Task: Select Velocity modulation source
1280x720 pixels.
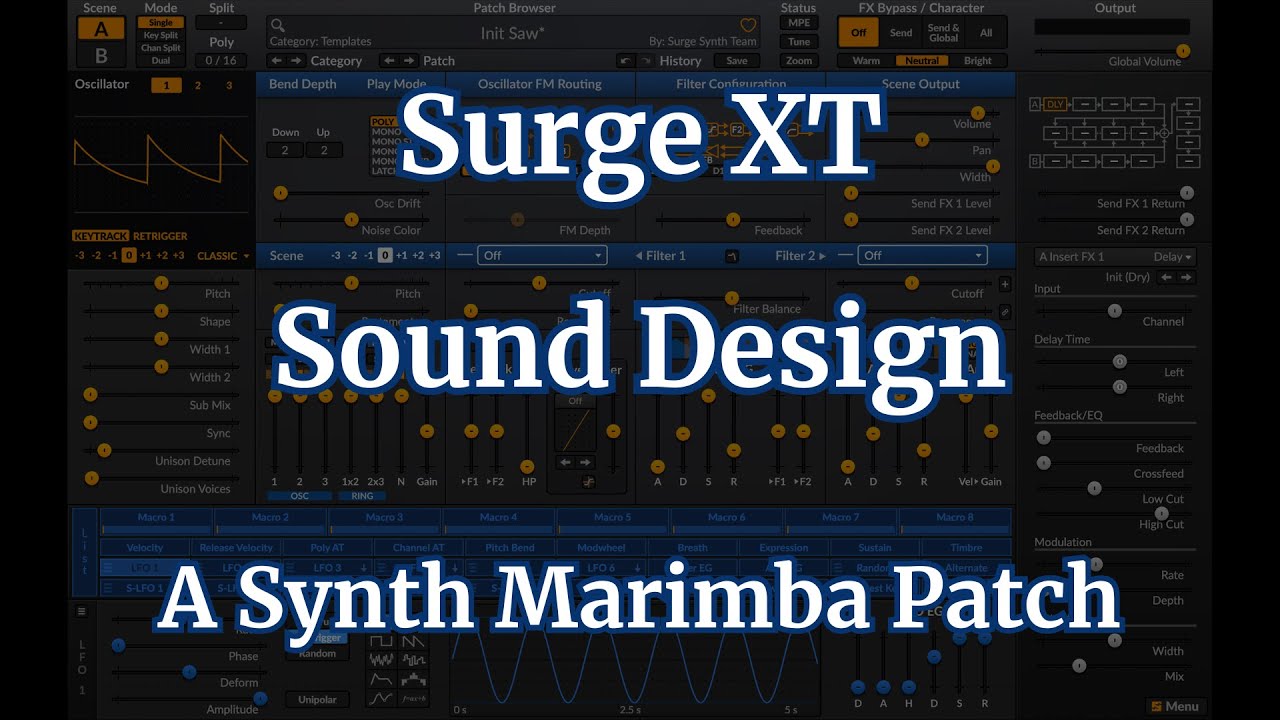Action: tap(145, 548)
